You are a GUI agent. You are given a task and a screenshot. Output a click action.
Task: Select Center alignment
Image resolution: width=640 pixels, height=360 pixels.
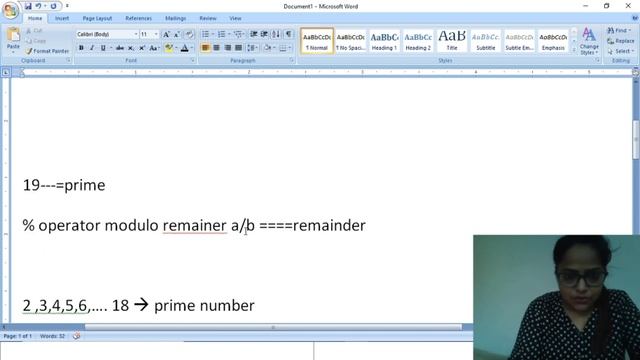tap(216, 48)
